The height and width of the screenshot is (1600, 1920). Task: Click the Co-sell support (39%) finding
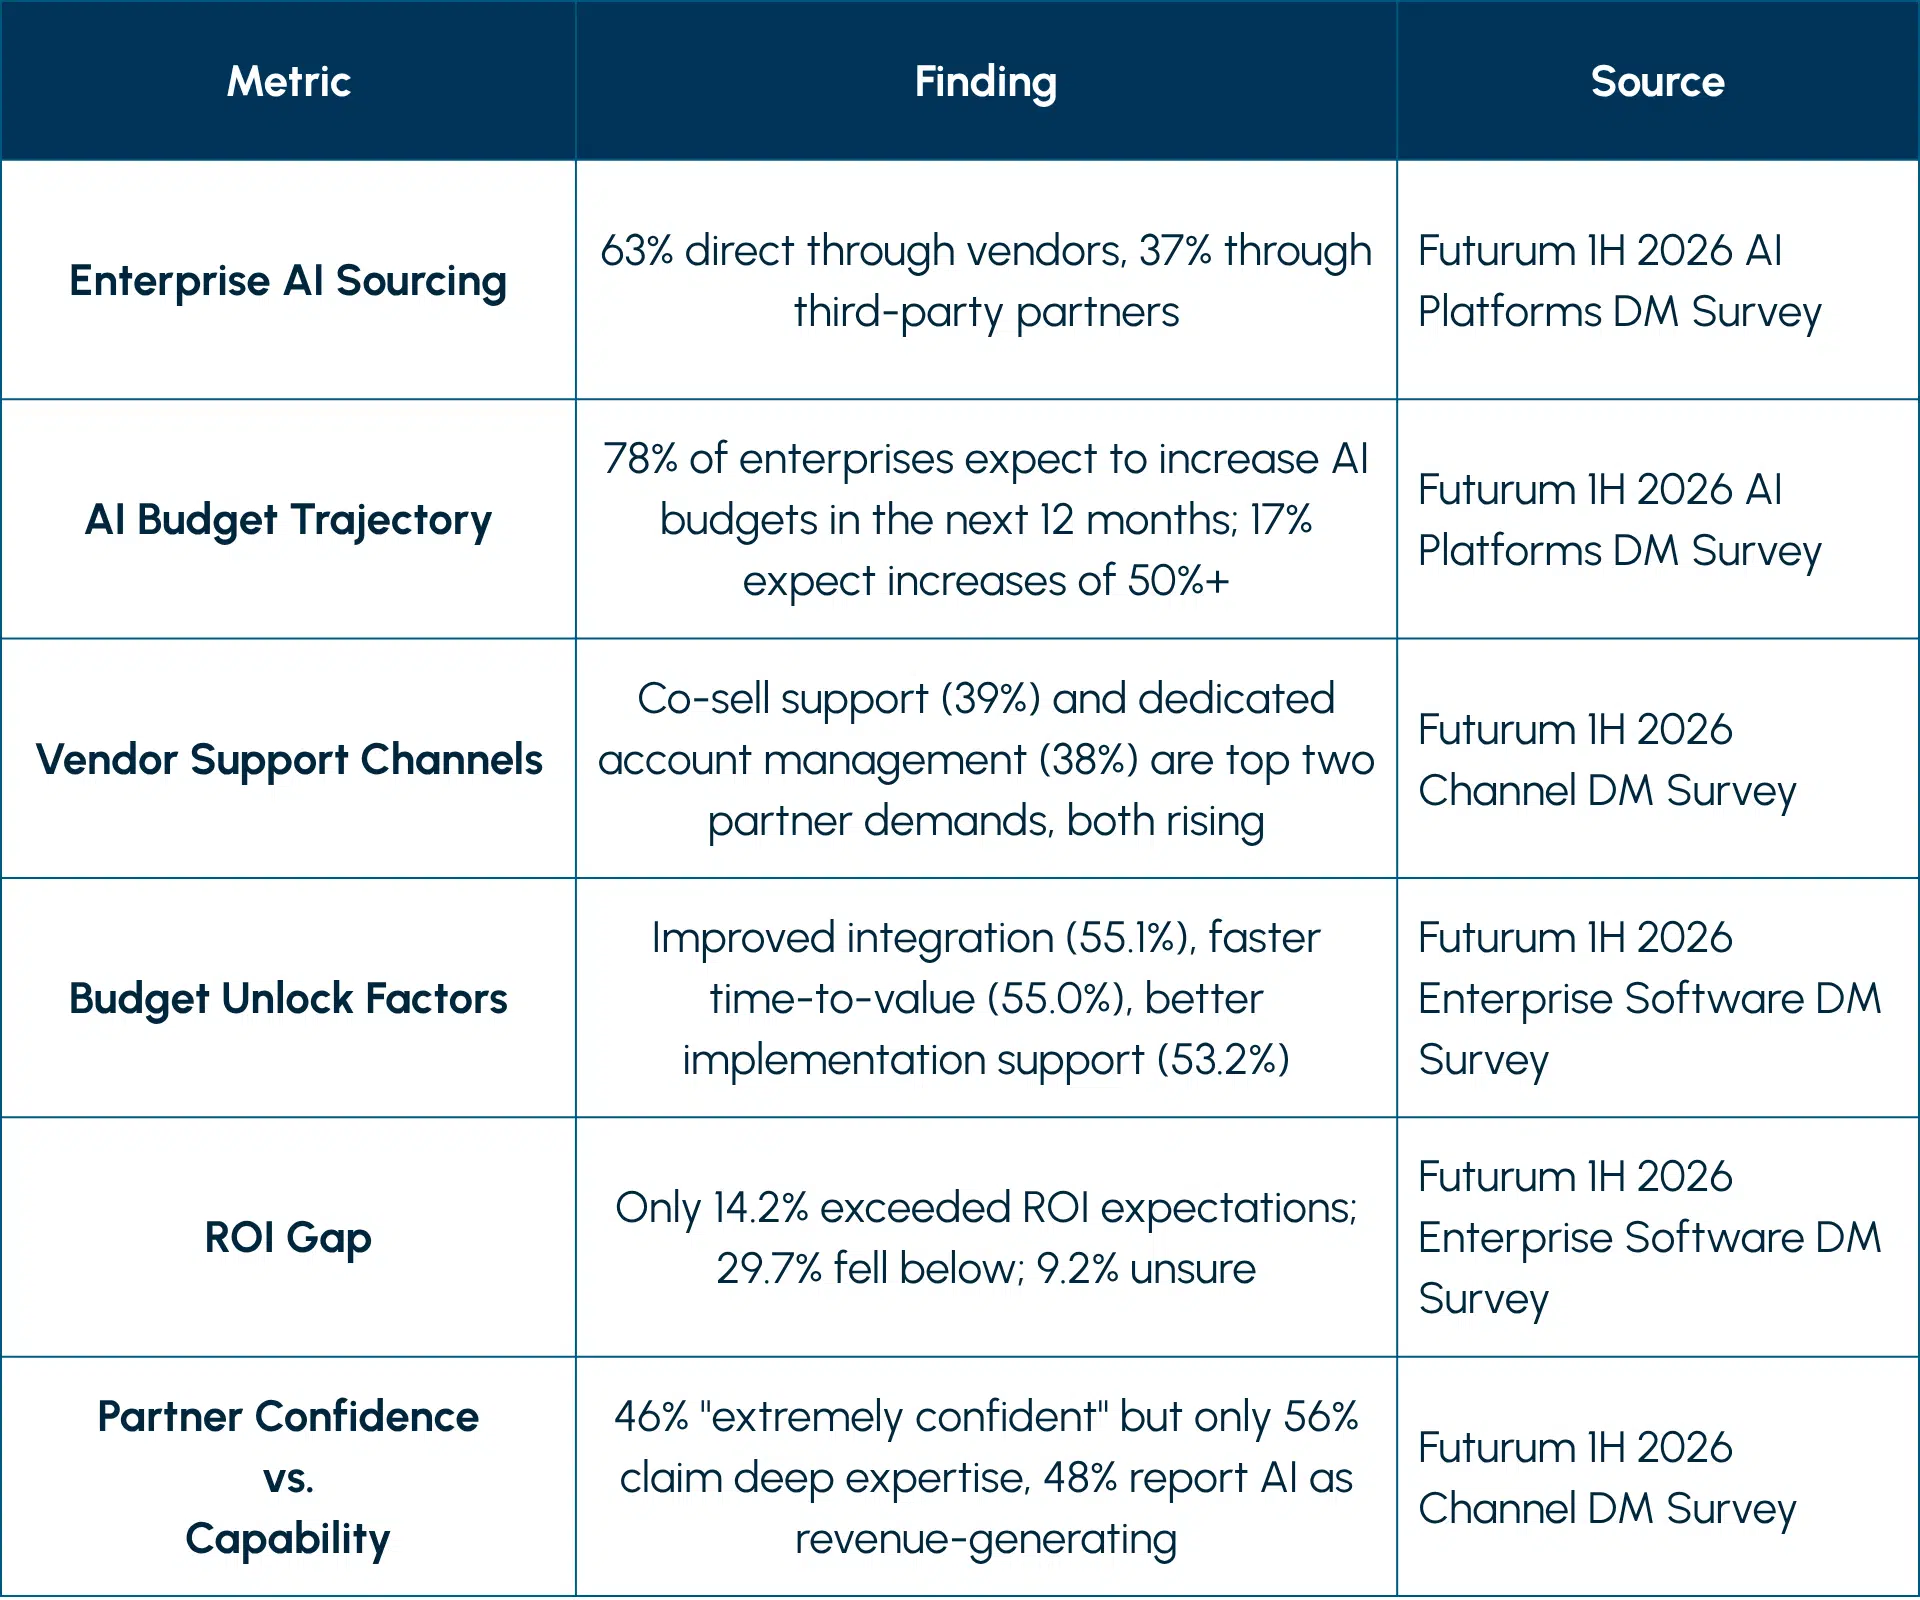coord(985,759)
